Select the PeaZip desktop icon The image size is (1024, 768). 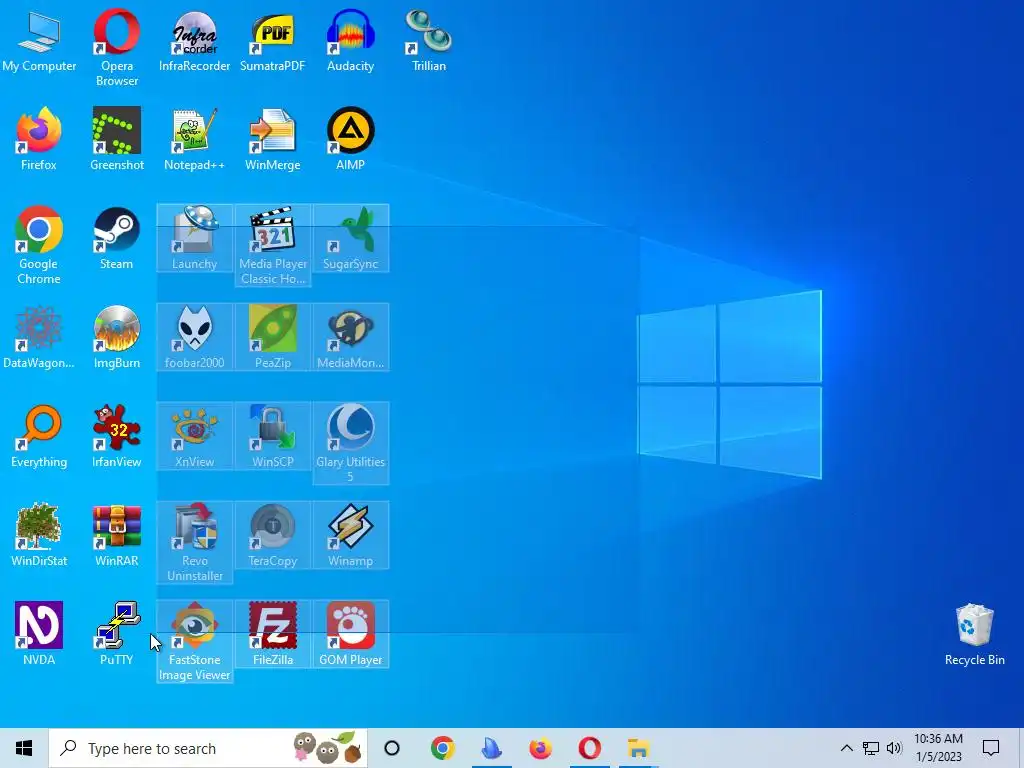click(273, 337)
